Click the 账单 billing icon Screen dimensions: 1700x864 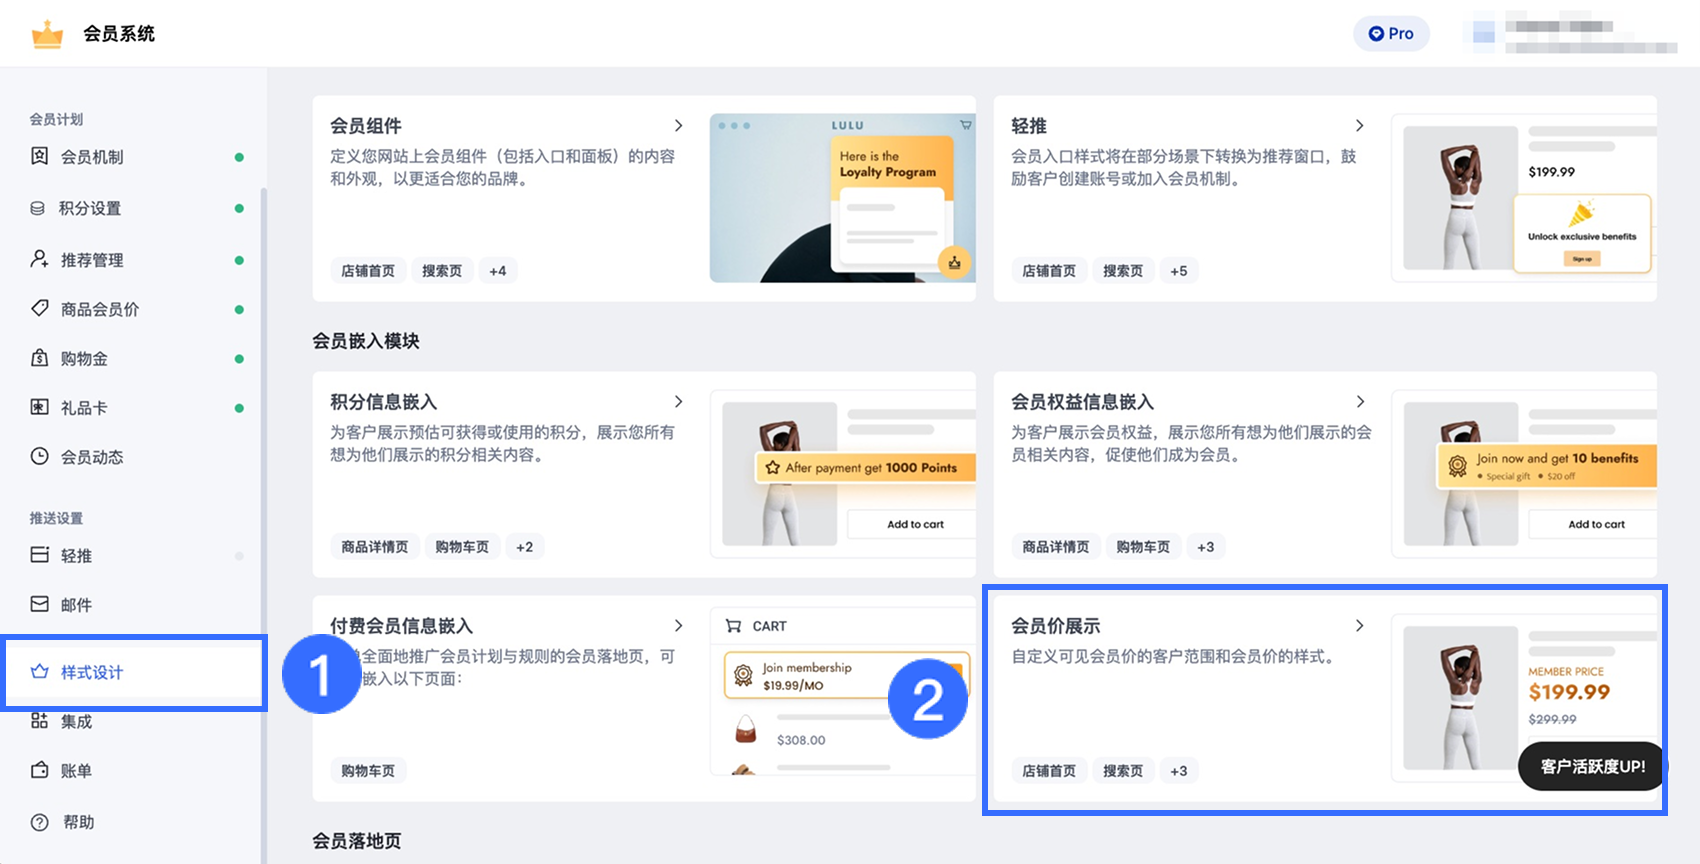click(40, 770)
